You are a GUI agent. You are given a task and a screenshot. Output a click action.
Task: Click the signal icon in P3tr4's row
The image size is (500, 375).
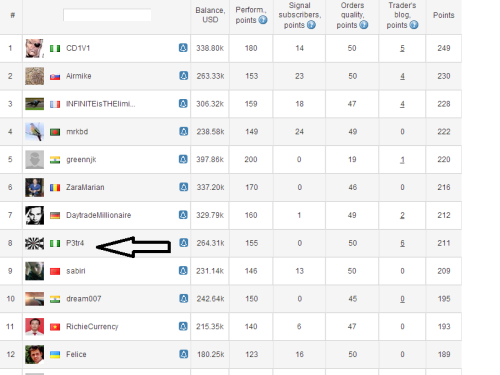(x=183, y=242)
